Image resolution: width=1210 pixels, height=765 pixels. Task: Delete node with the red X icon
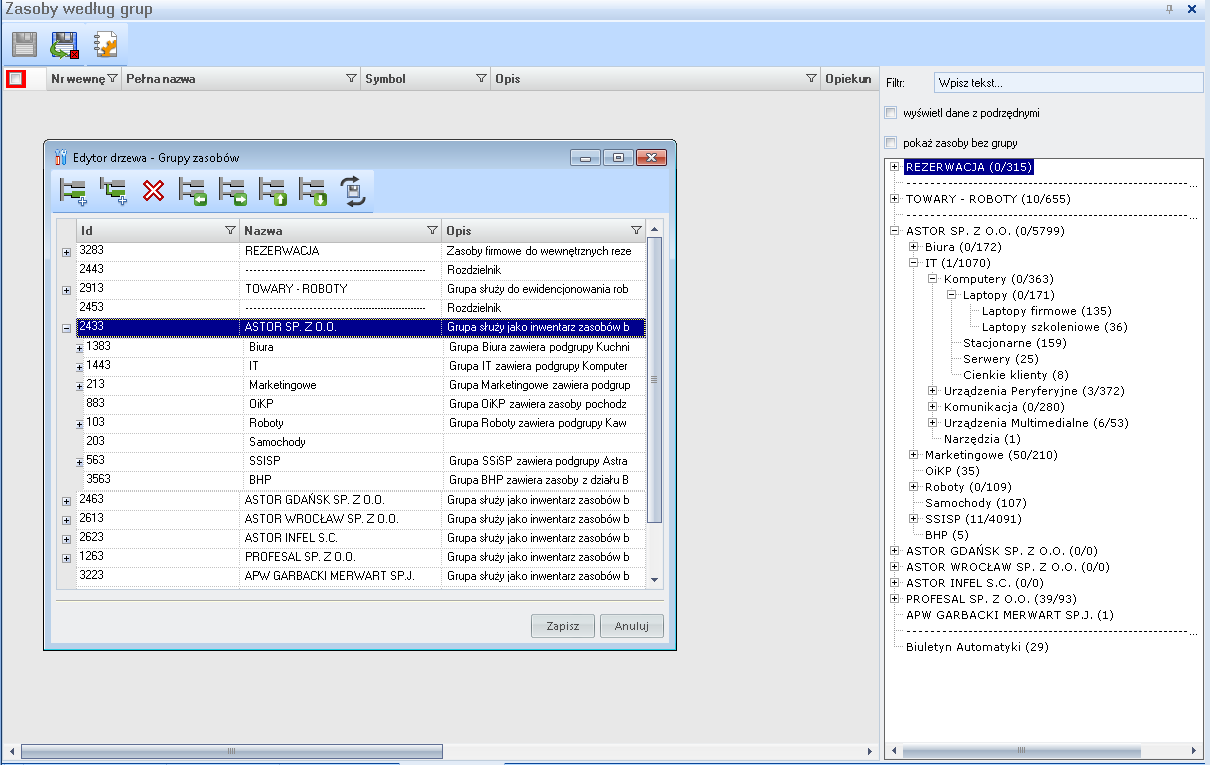click(153, 190)
